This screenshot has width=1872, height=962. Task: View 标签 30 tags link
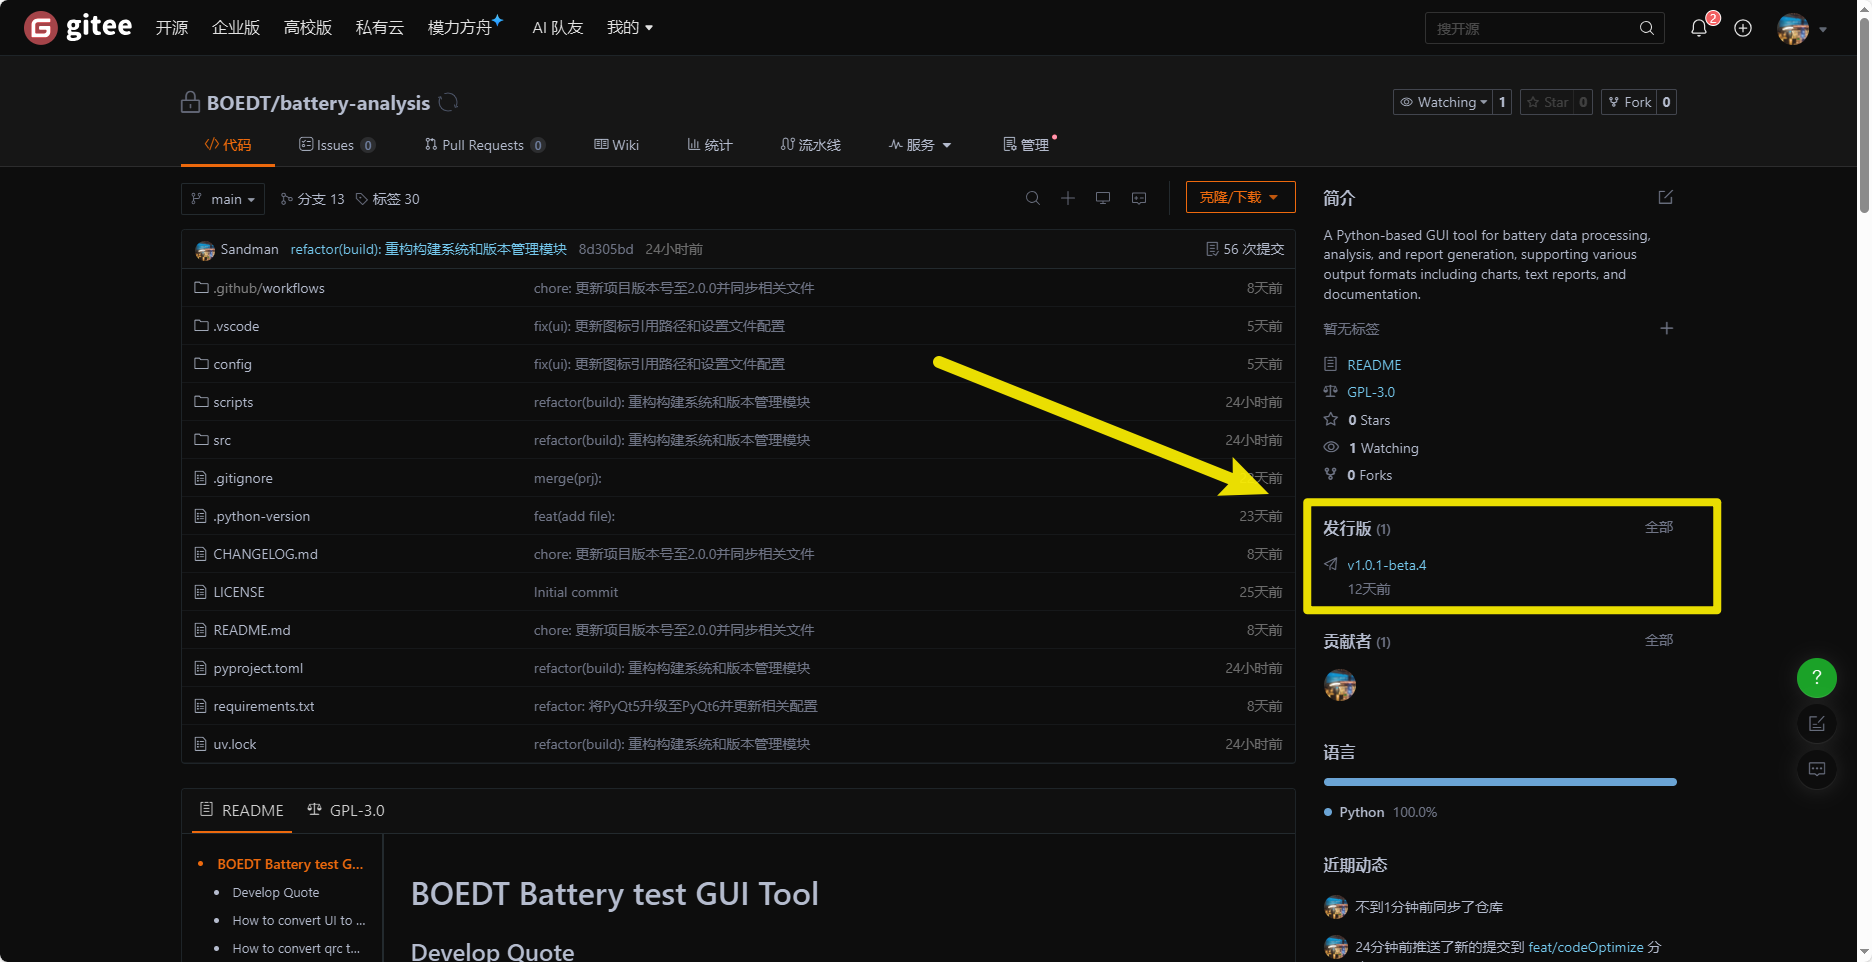(388, 199)
